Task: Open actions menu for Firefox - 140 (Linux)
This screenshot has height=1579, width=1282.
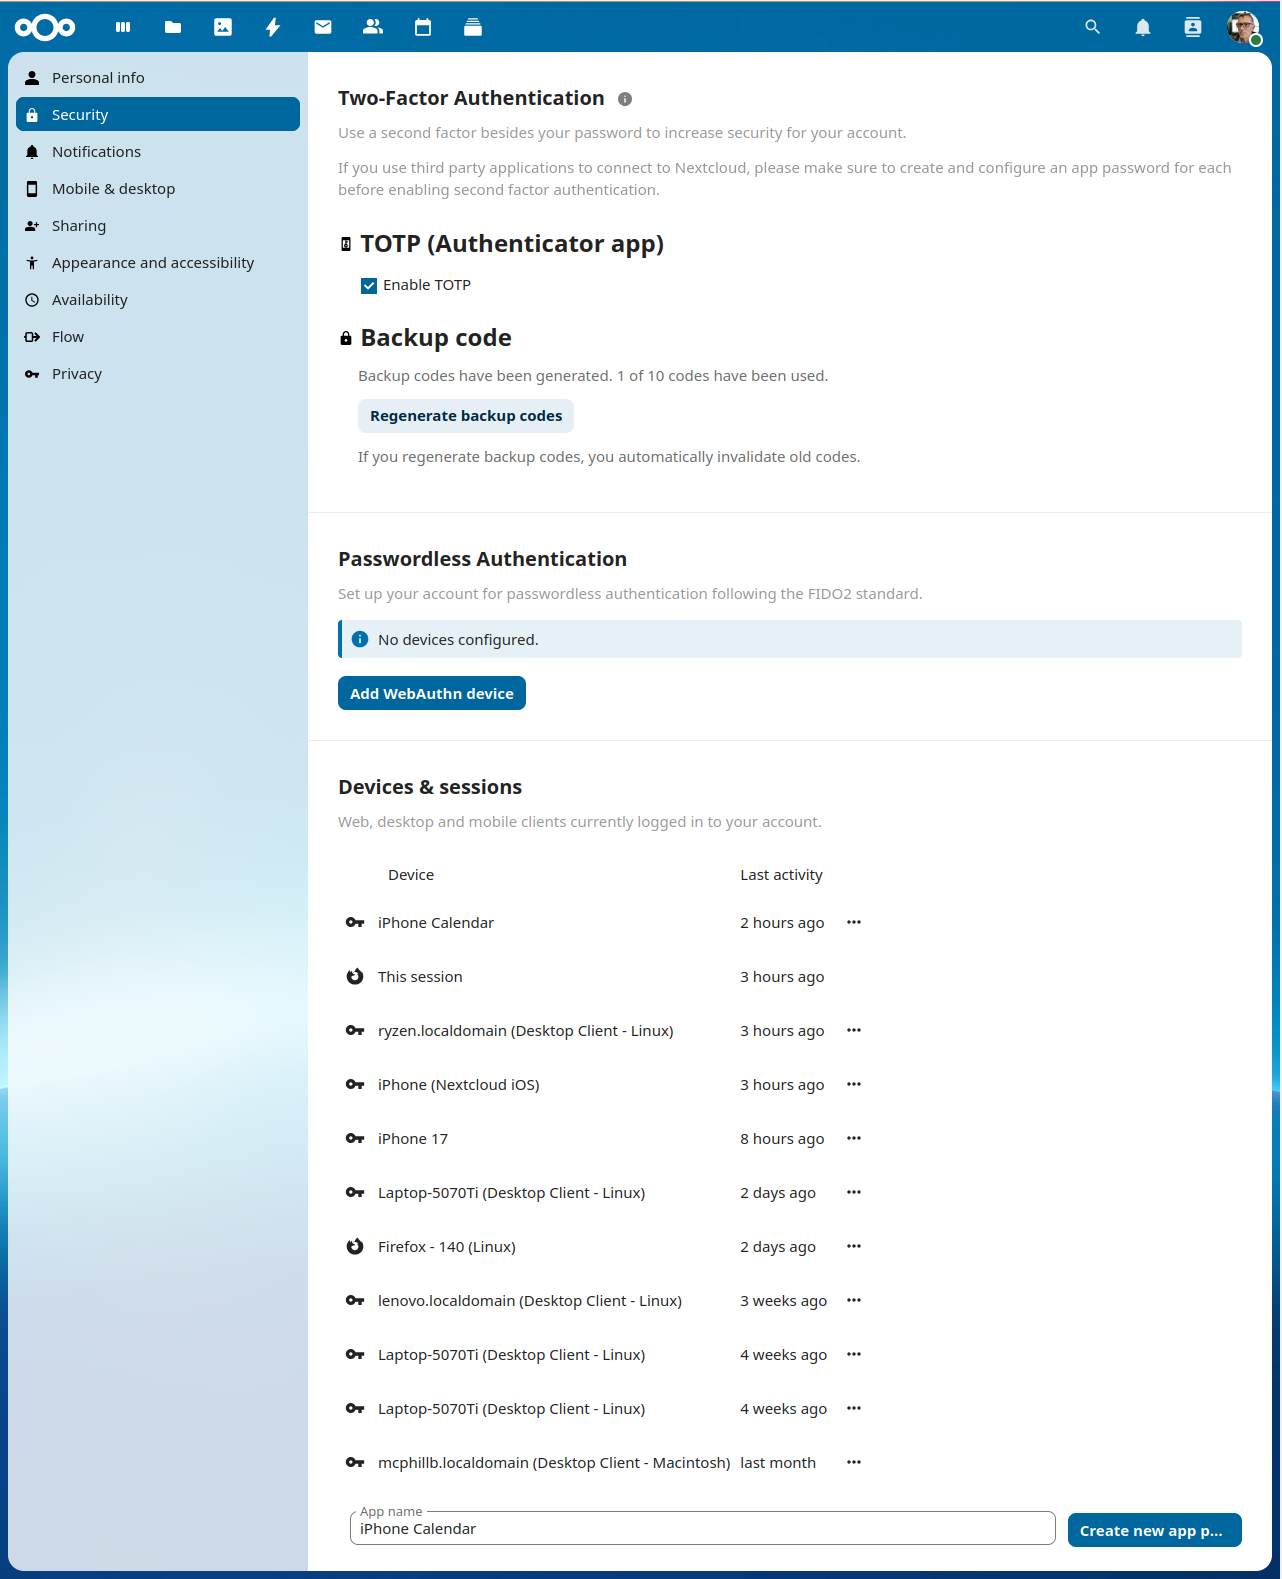Action: tap(854, 1246)
